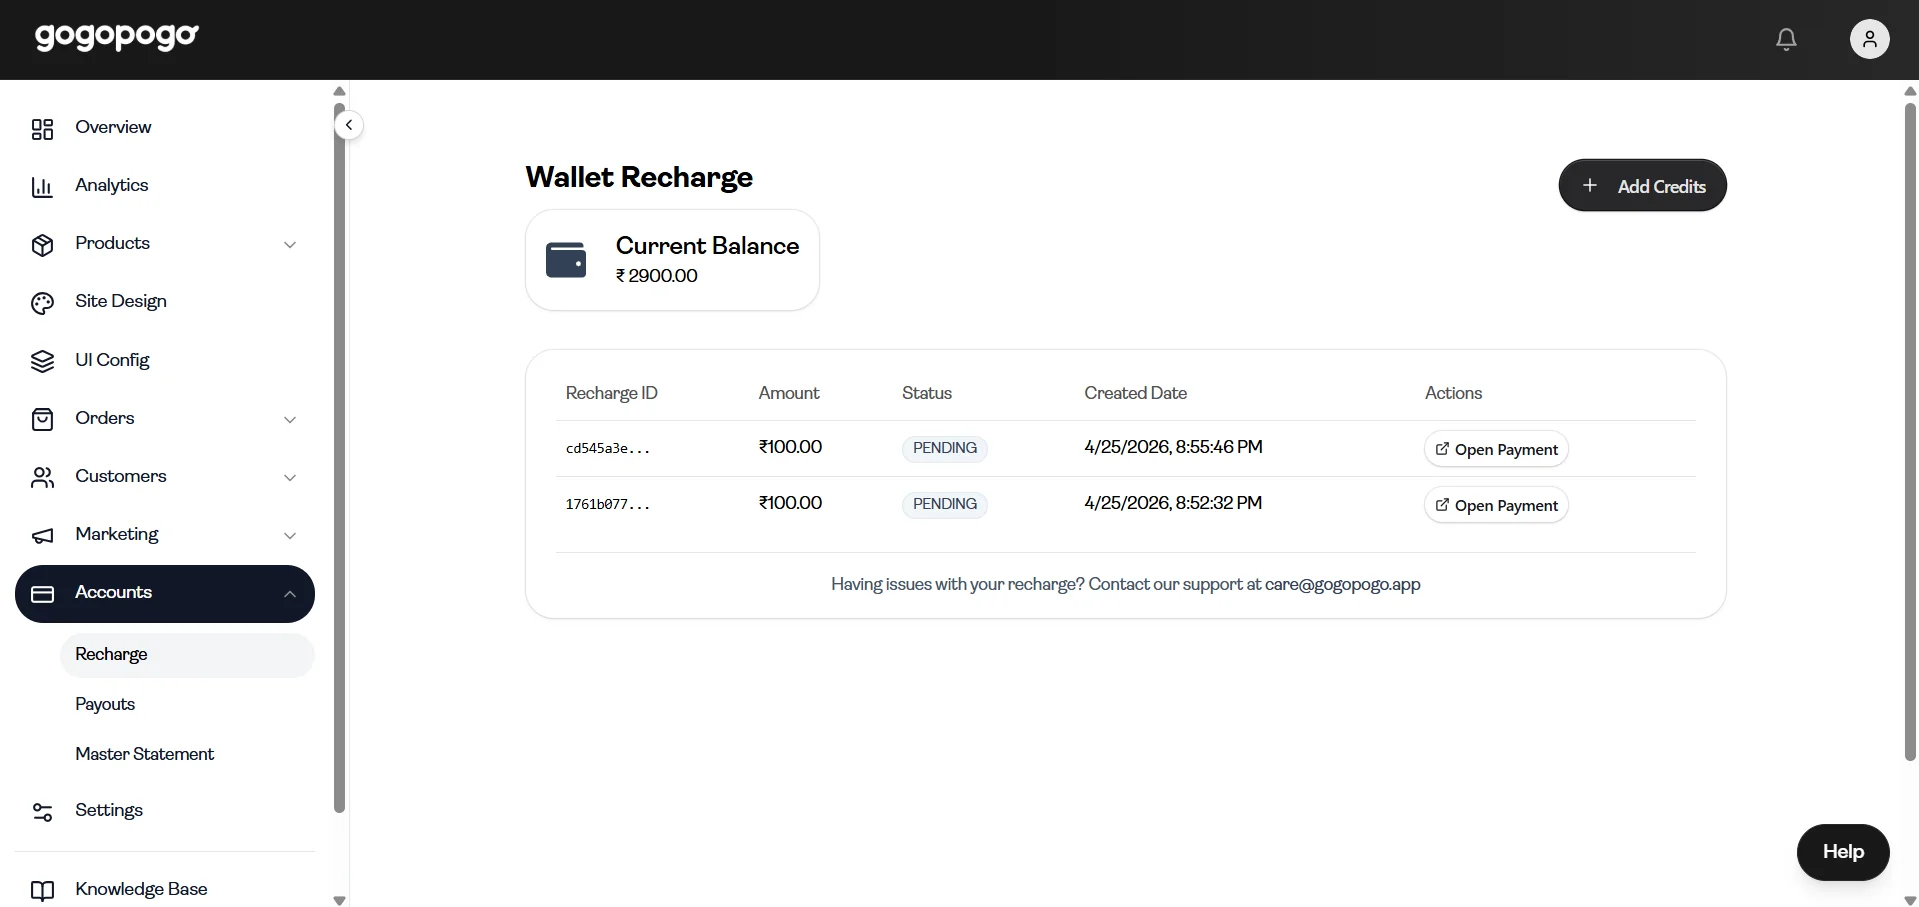This screenshot has width=1919, height=907.
Task: Click the Customers people icon
Action: 42,478
